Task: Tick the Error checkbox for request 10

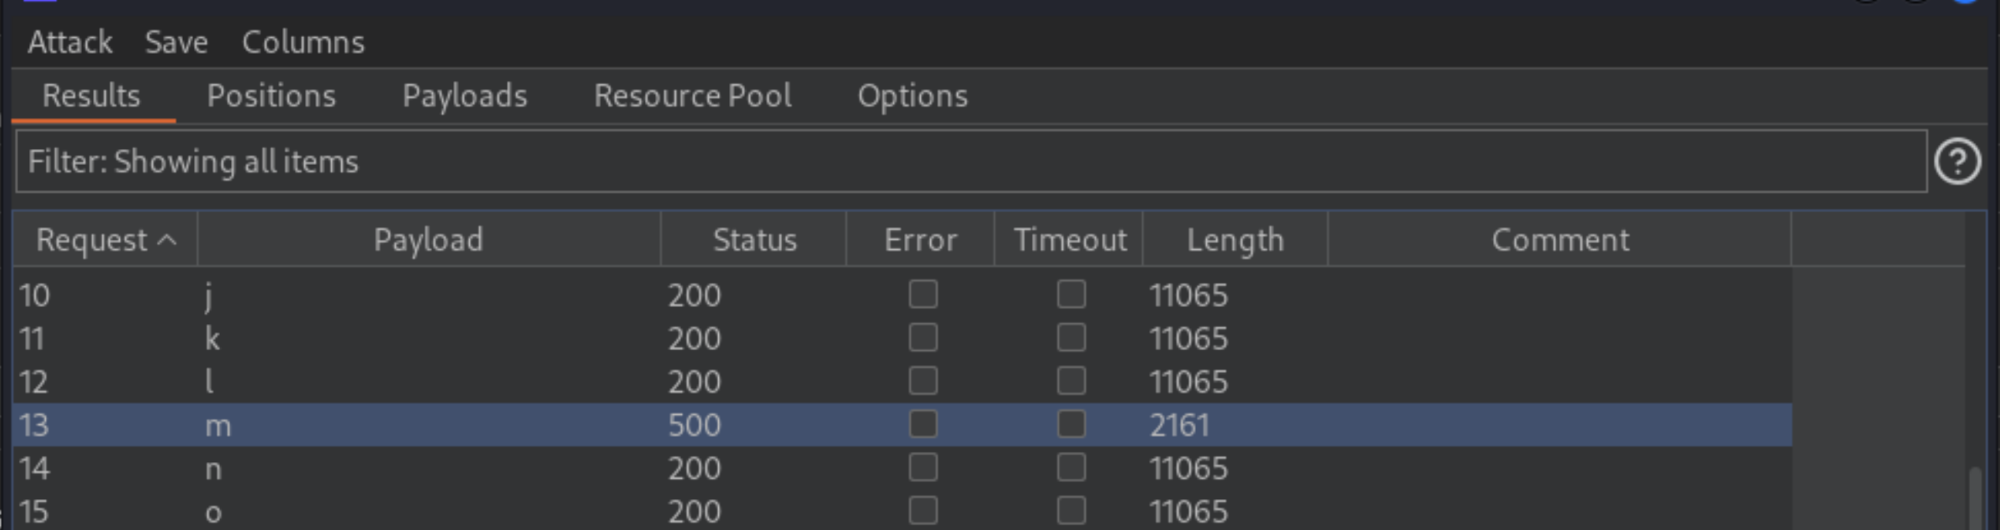Action: click(922, 294)
